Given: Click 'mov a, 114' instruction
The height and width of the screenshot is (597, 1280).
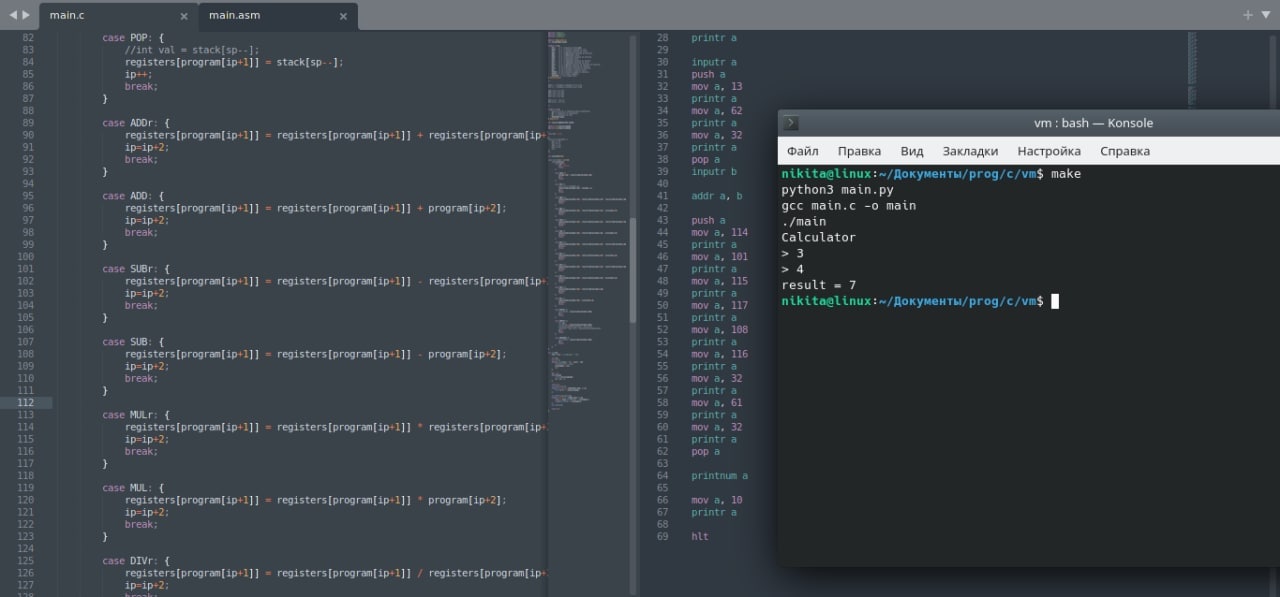Looking at the screenshot, I should [720, 232].
